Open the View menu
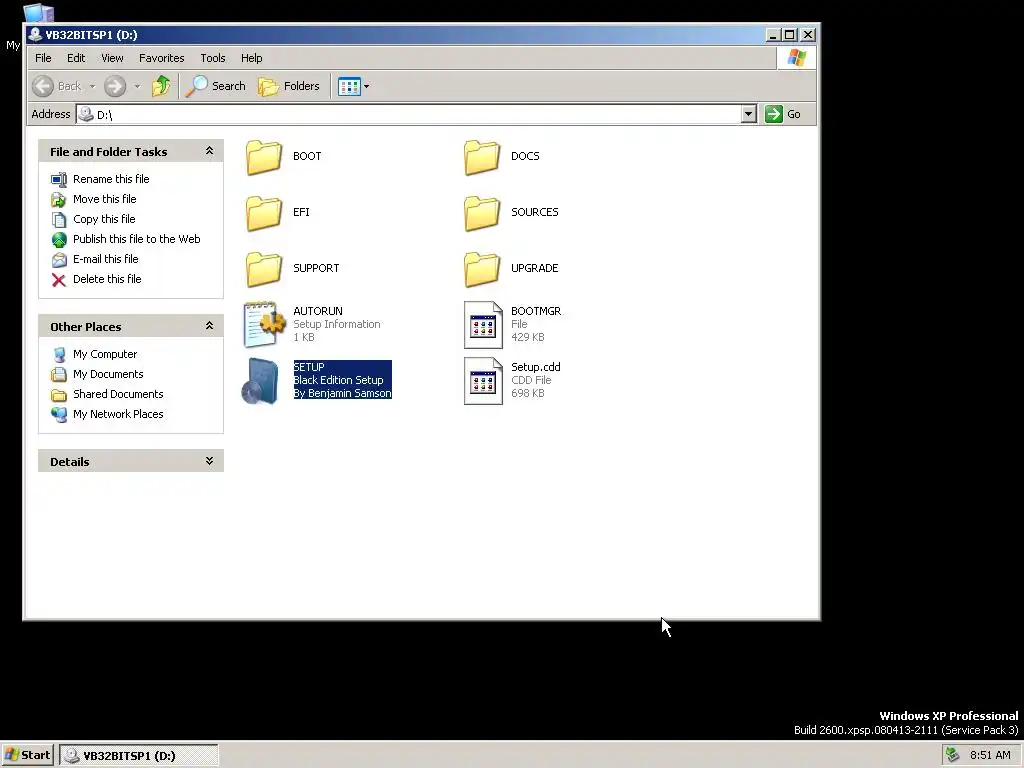The image size is (1024, 768). tap(112, 58)
